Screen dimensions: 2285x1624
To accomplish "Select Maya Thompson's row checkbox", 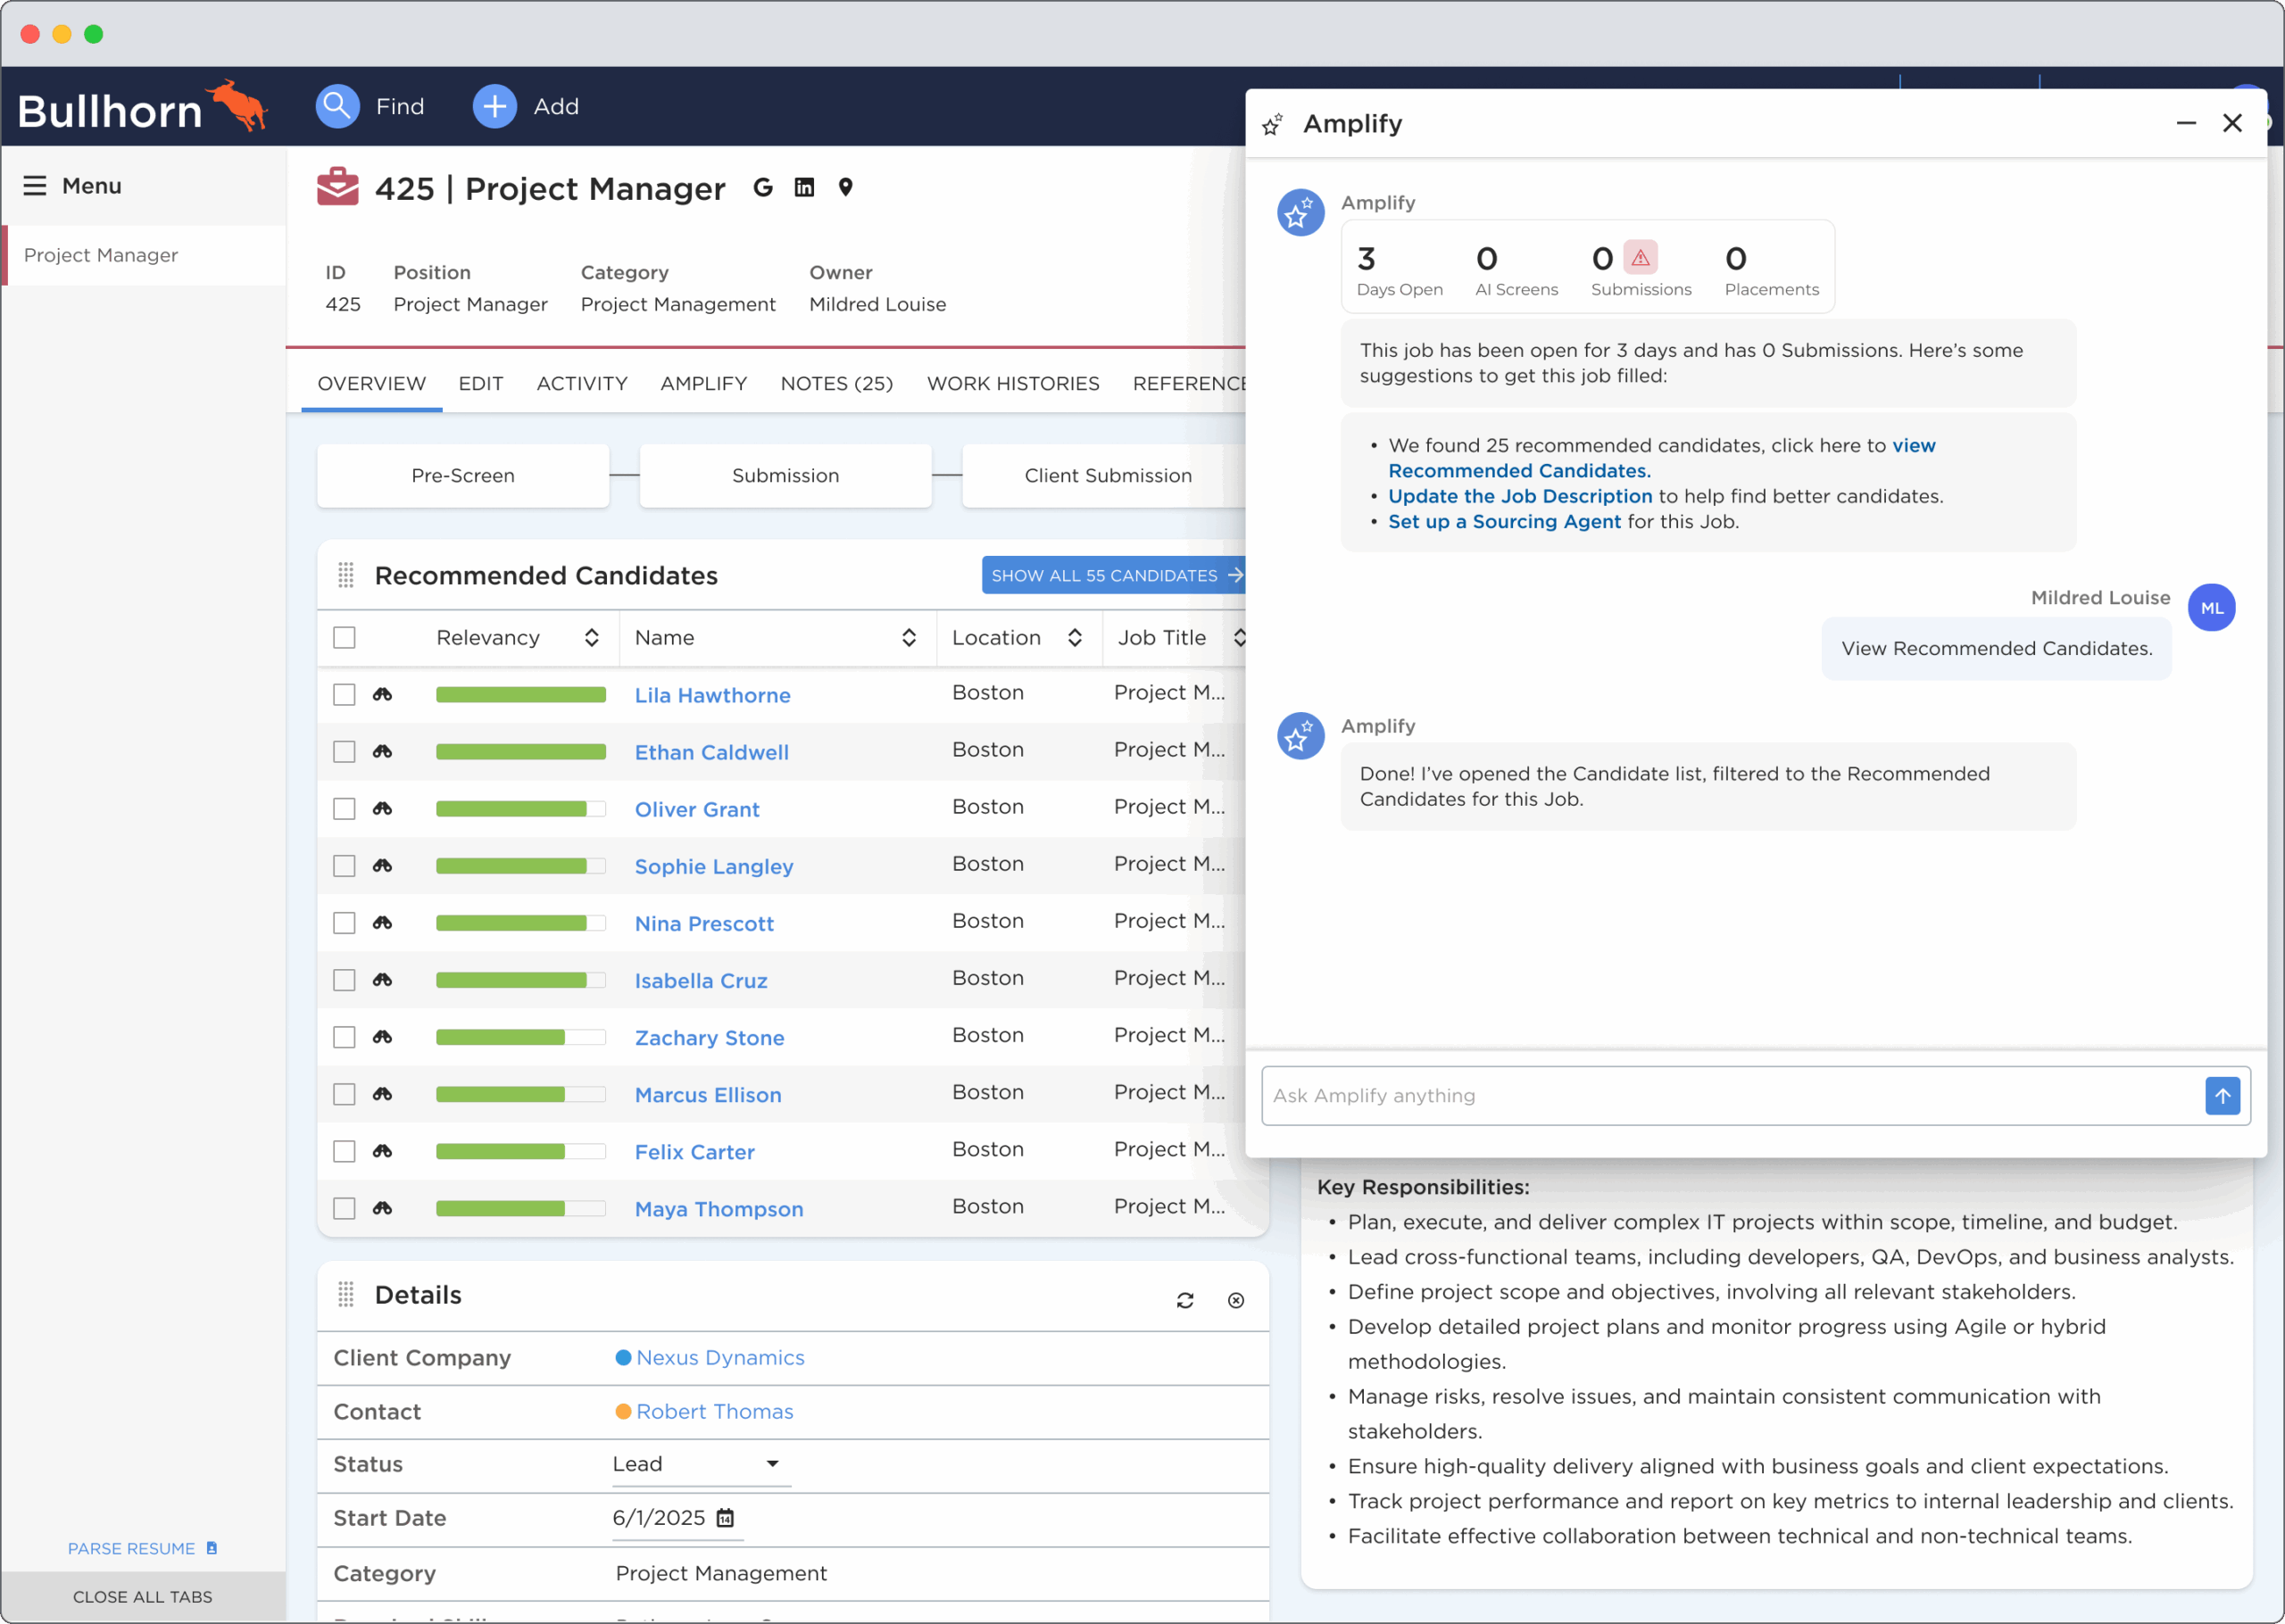I will point(344,1208).
